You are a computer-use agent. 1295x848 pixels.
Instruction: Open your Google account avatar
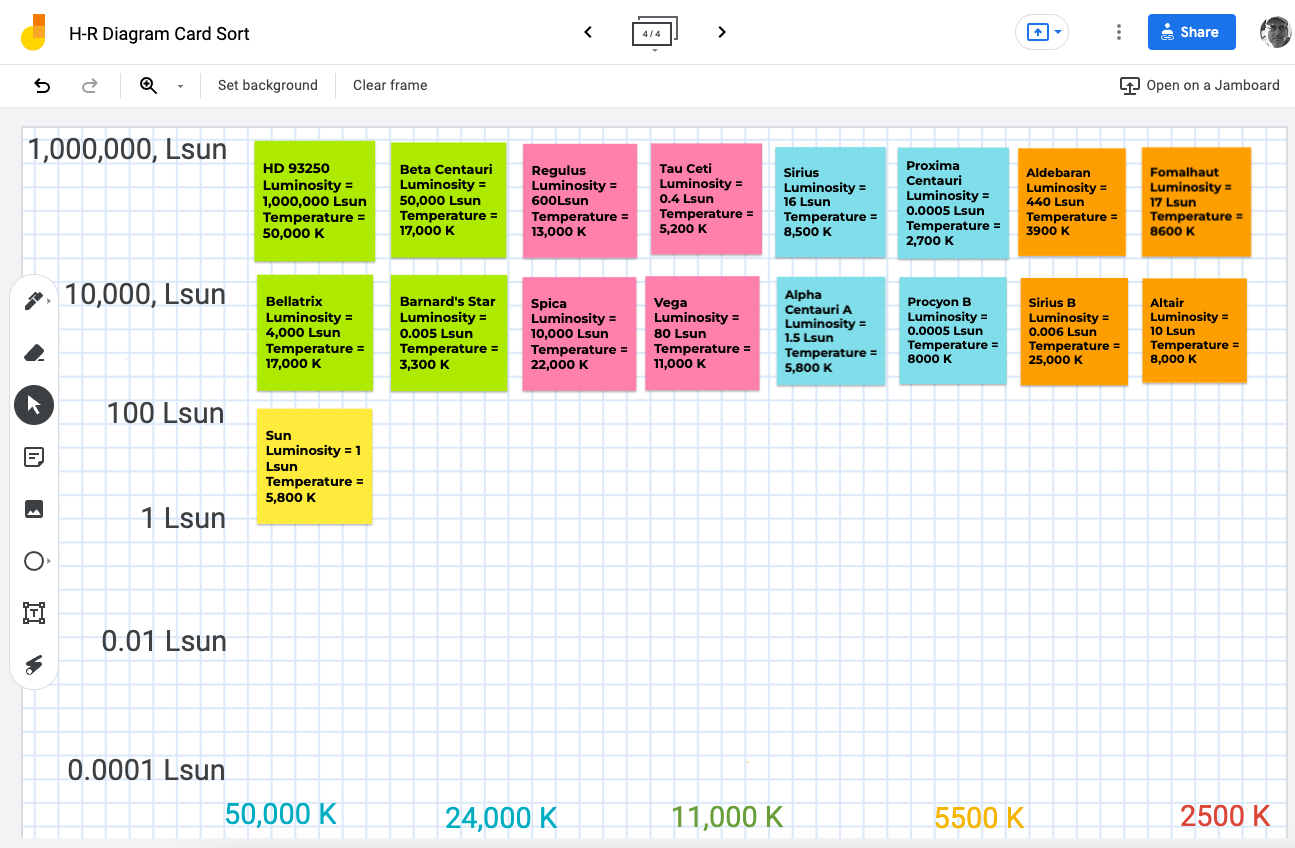click(1275, 31)
